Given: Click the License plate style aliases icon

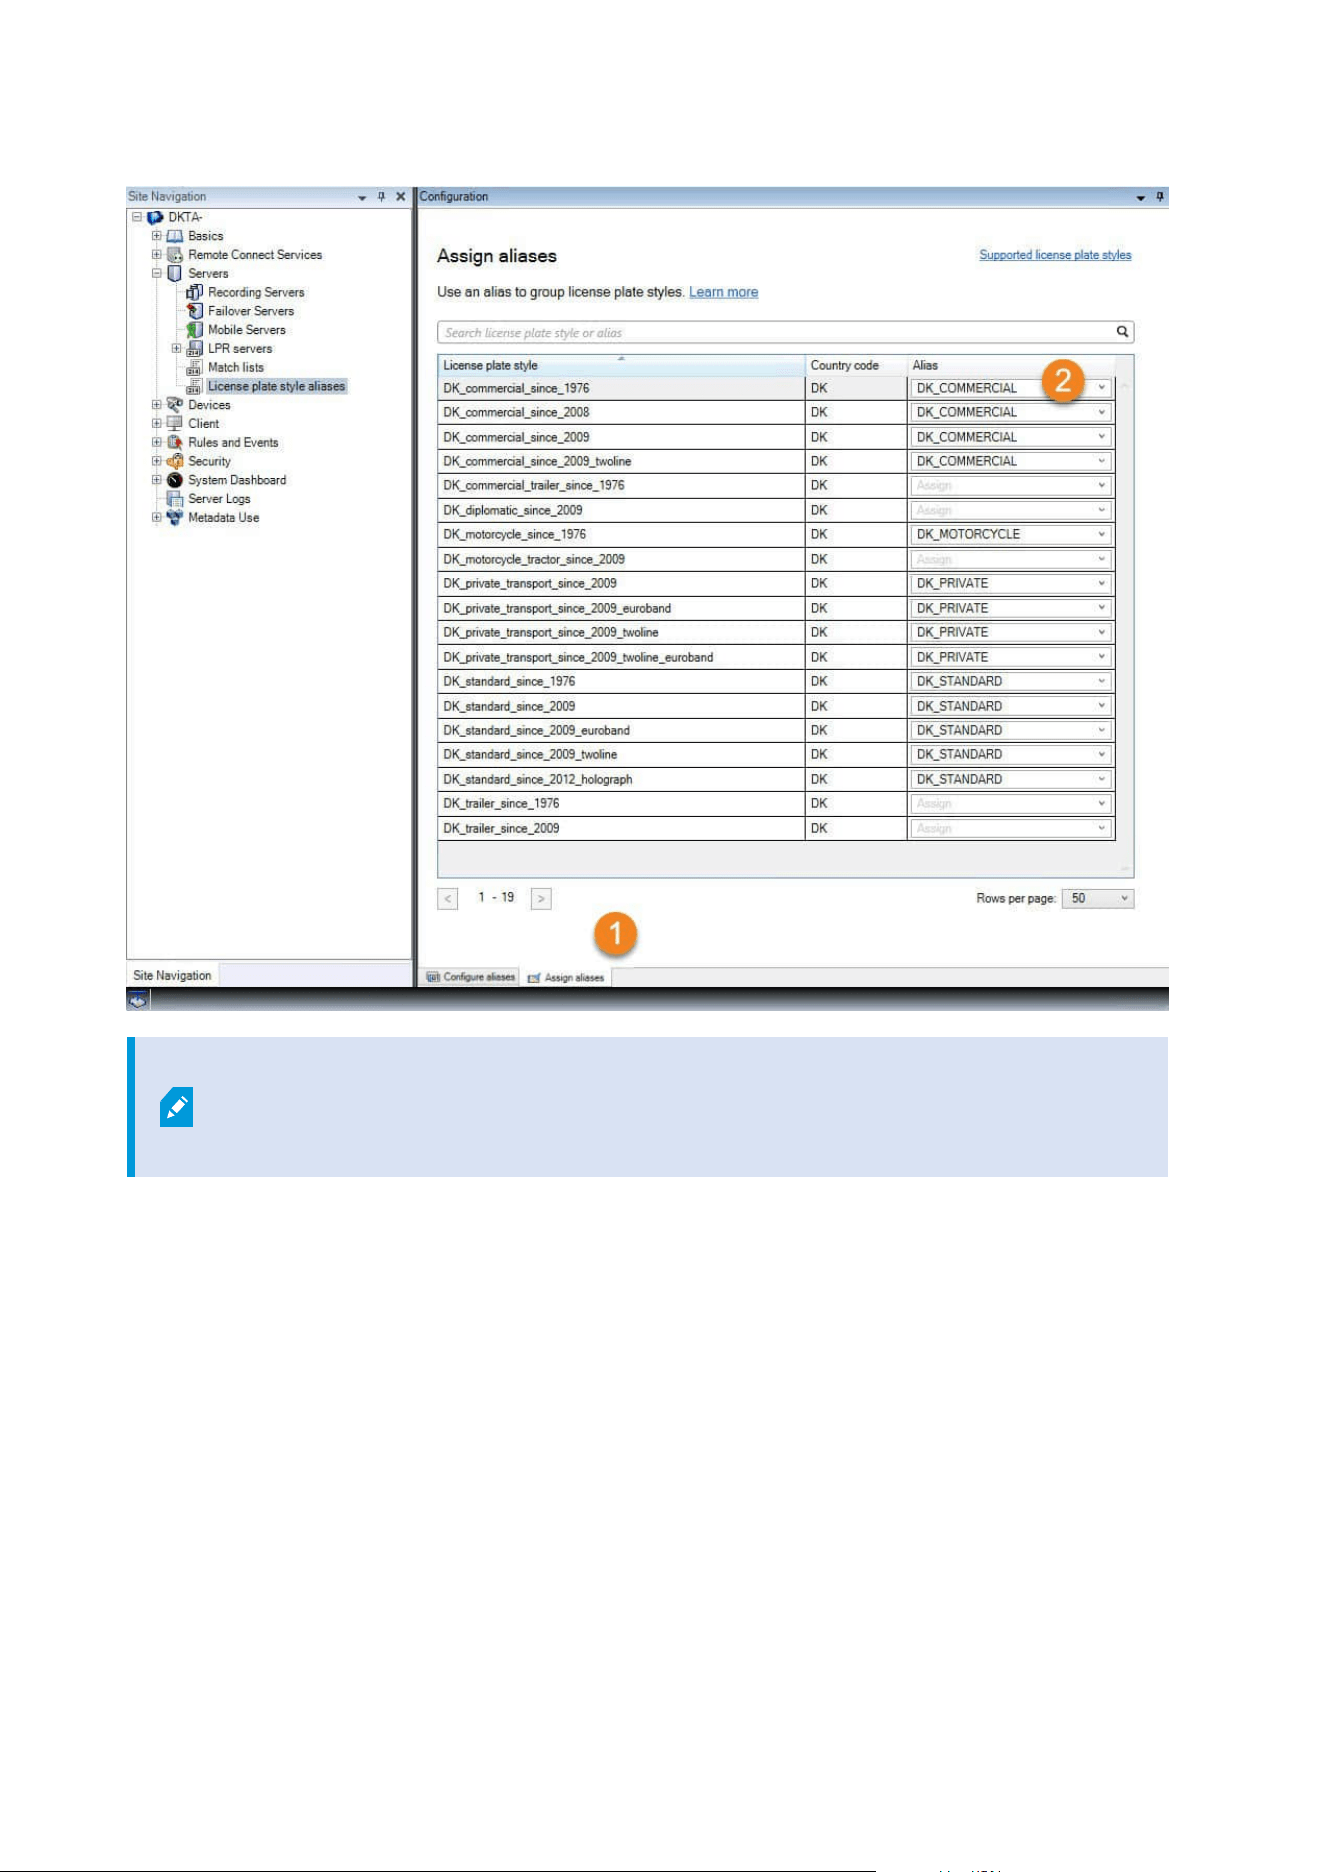Looking at the screenshot, I should pos(195,386).
